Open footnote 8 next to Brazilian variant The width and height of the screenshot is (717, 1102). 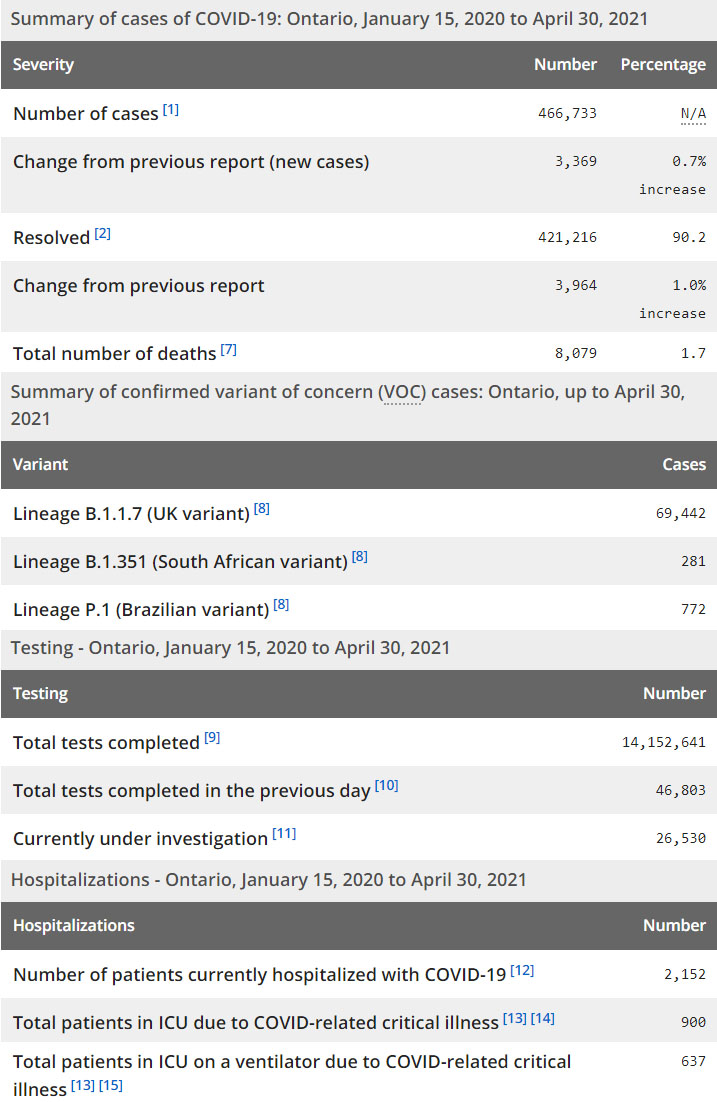tap(282, 605)
